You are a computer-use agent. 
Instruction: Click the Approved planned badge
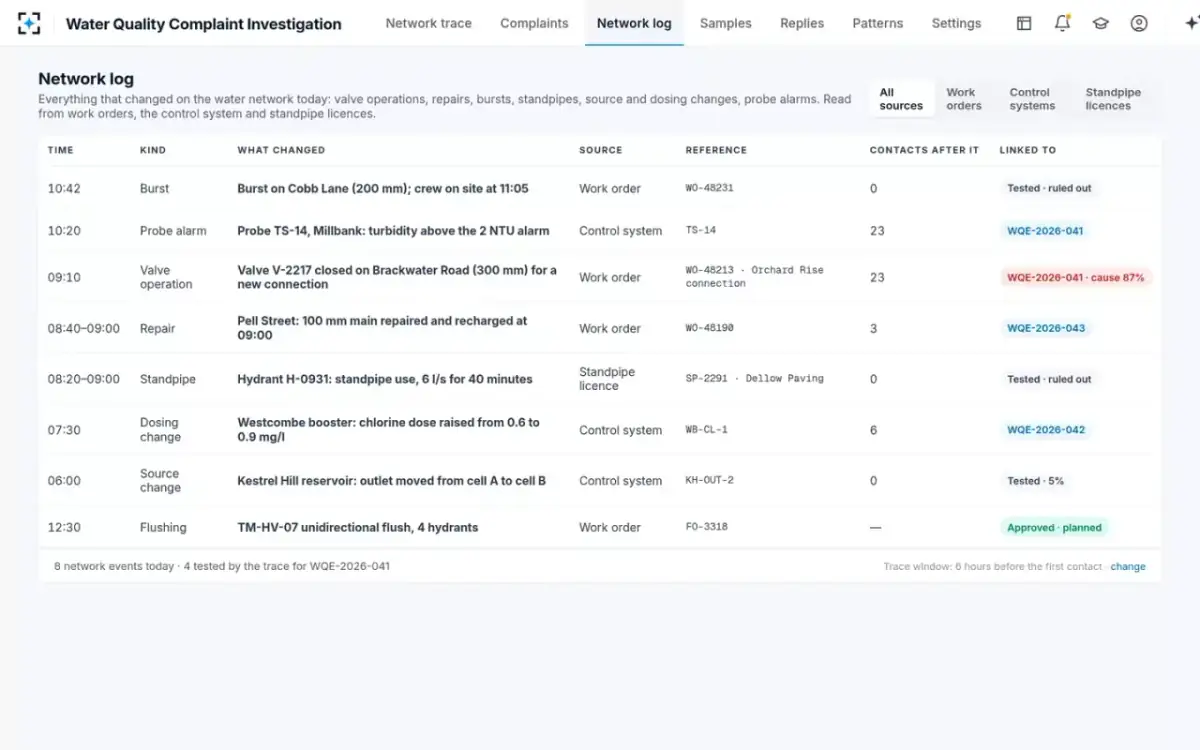[1054, 527]
